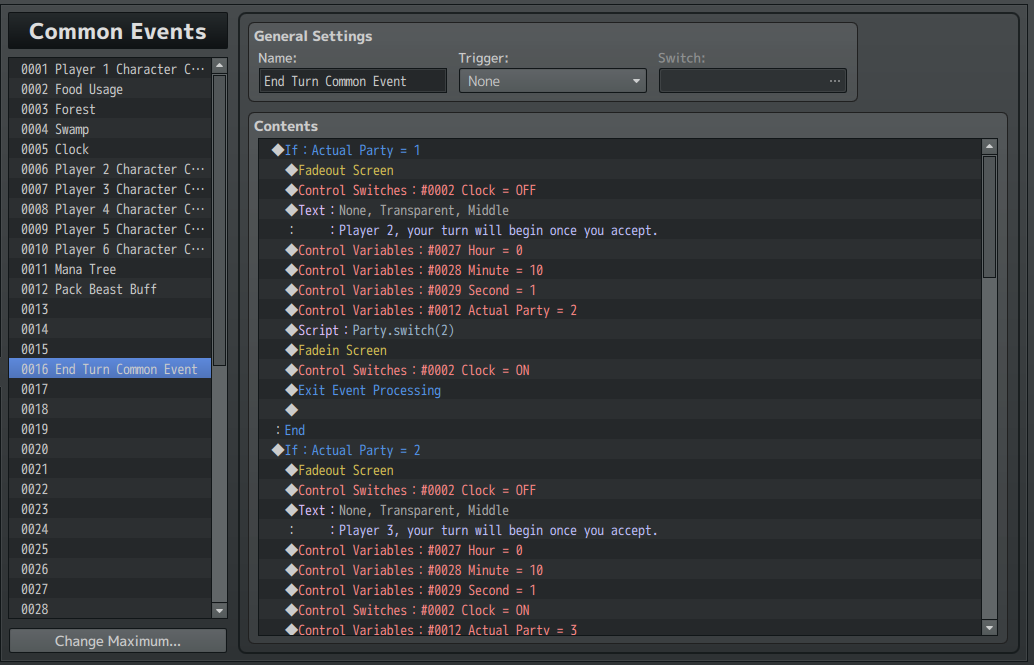Click the Contents scroll down arrow

point(989,627)
